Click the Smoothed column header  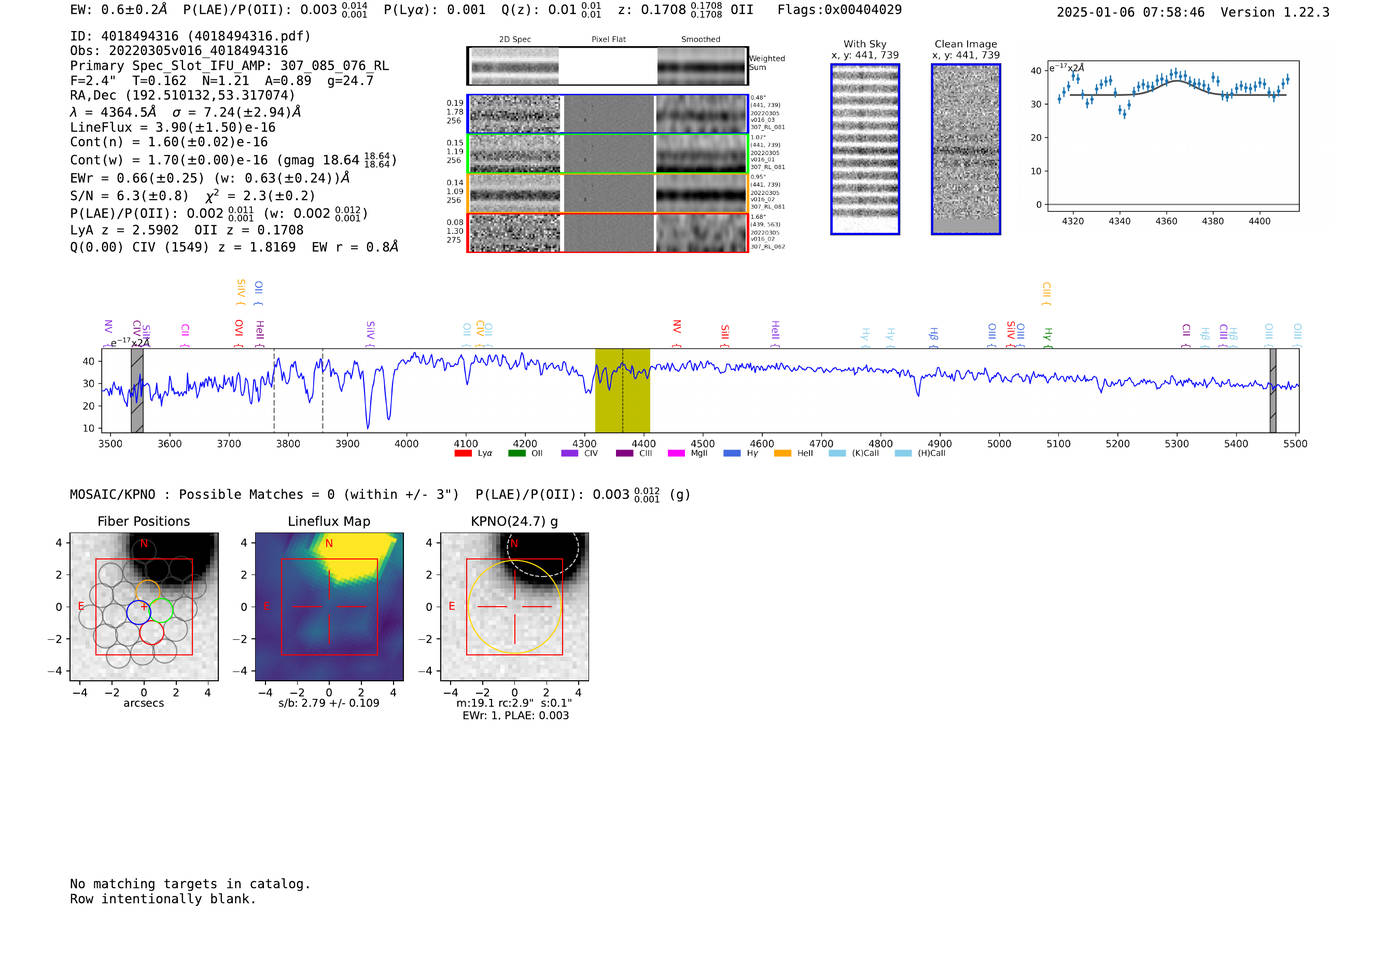point(701,40)
